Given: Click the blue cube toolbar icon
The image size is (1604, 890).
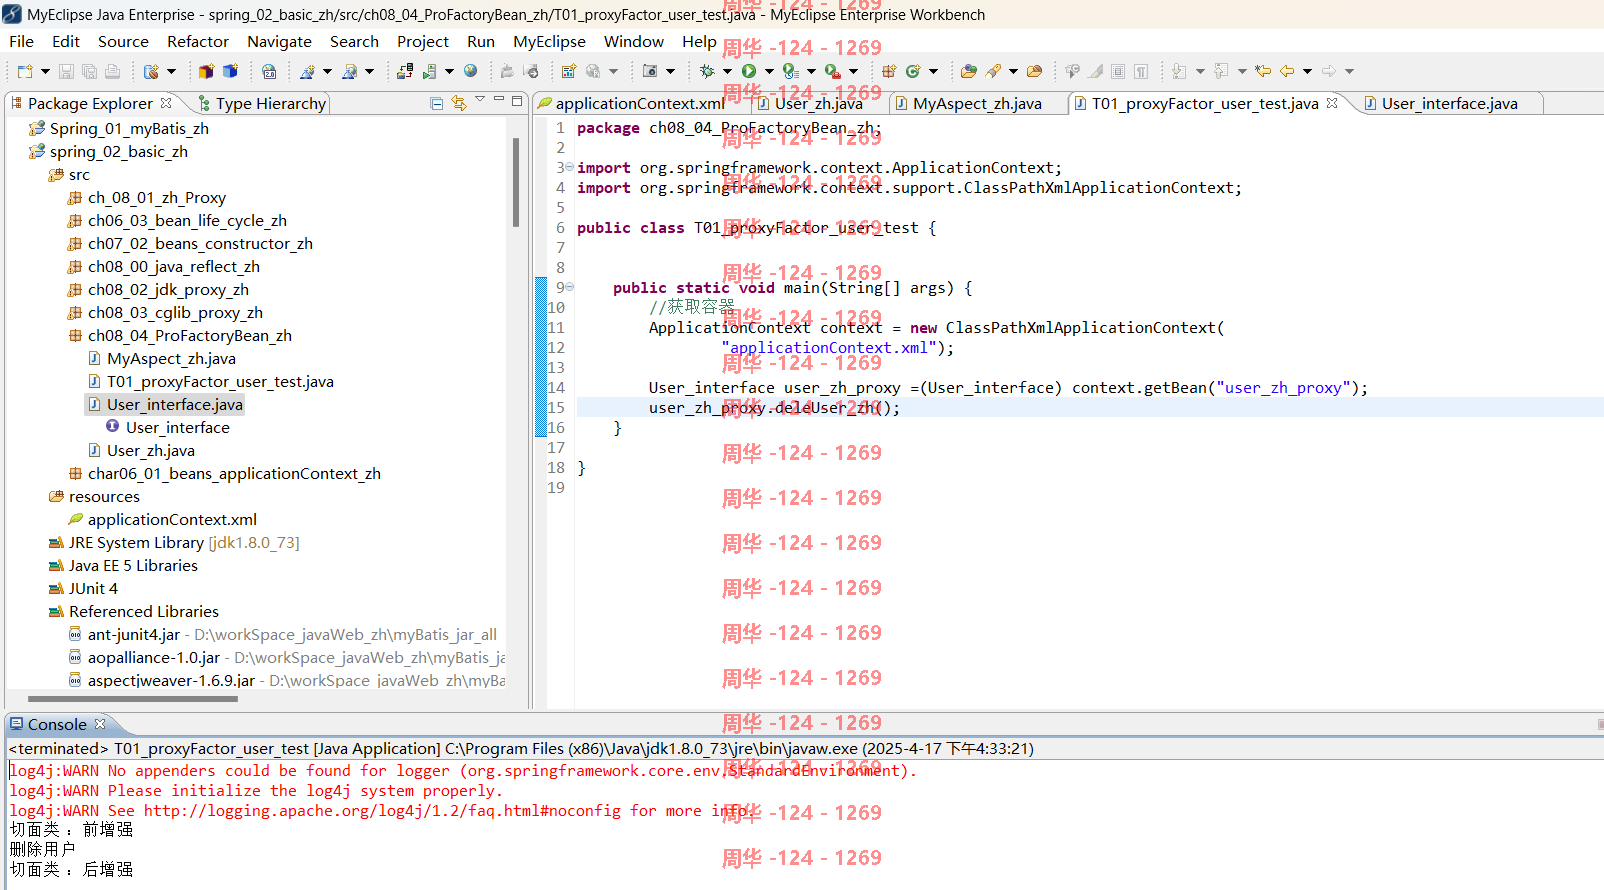Looking at the screenshot, I should click(x=230, y=71).
